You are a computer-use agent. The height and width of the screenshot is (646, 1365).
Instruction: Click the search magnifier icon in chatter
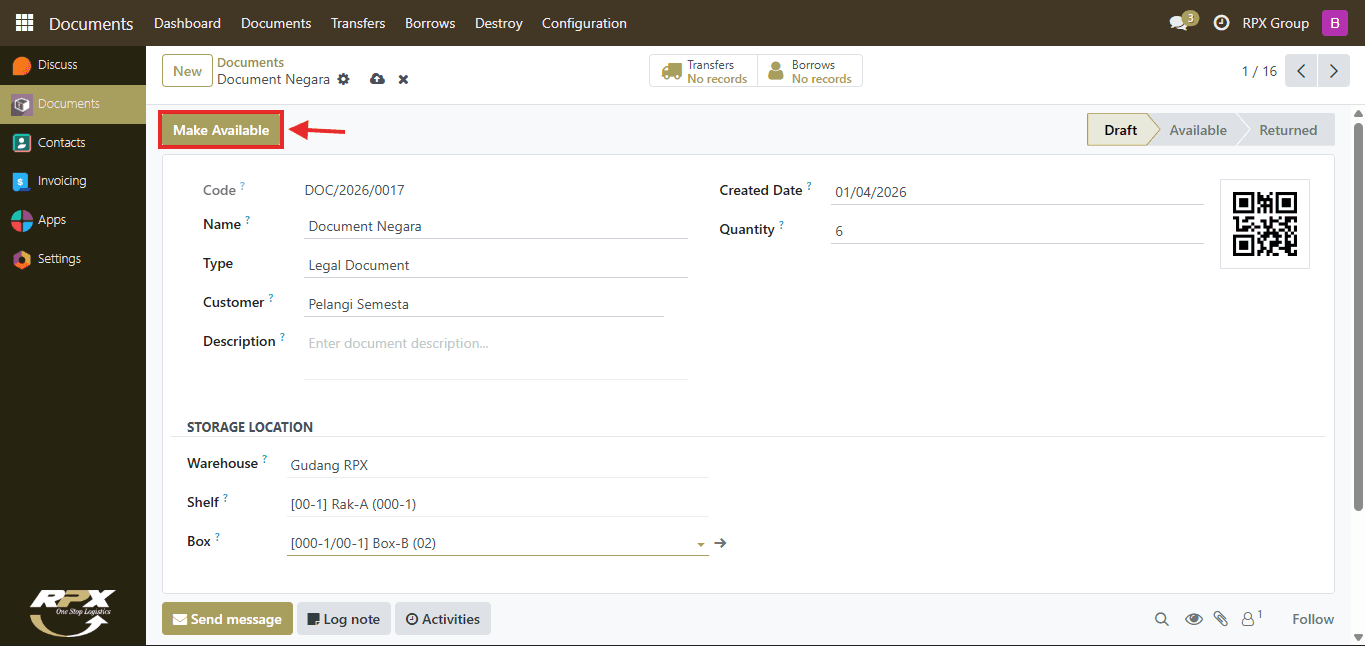tap(1161, 619)
